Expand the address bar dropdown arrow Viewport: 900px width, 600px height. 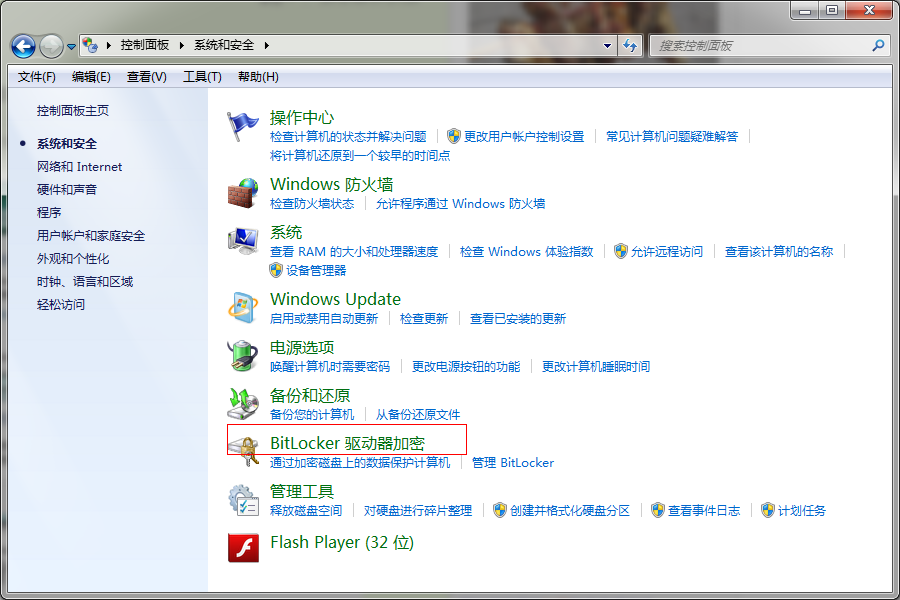click(x=608, y=45)
